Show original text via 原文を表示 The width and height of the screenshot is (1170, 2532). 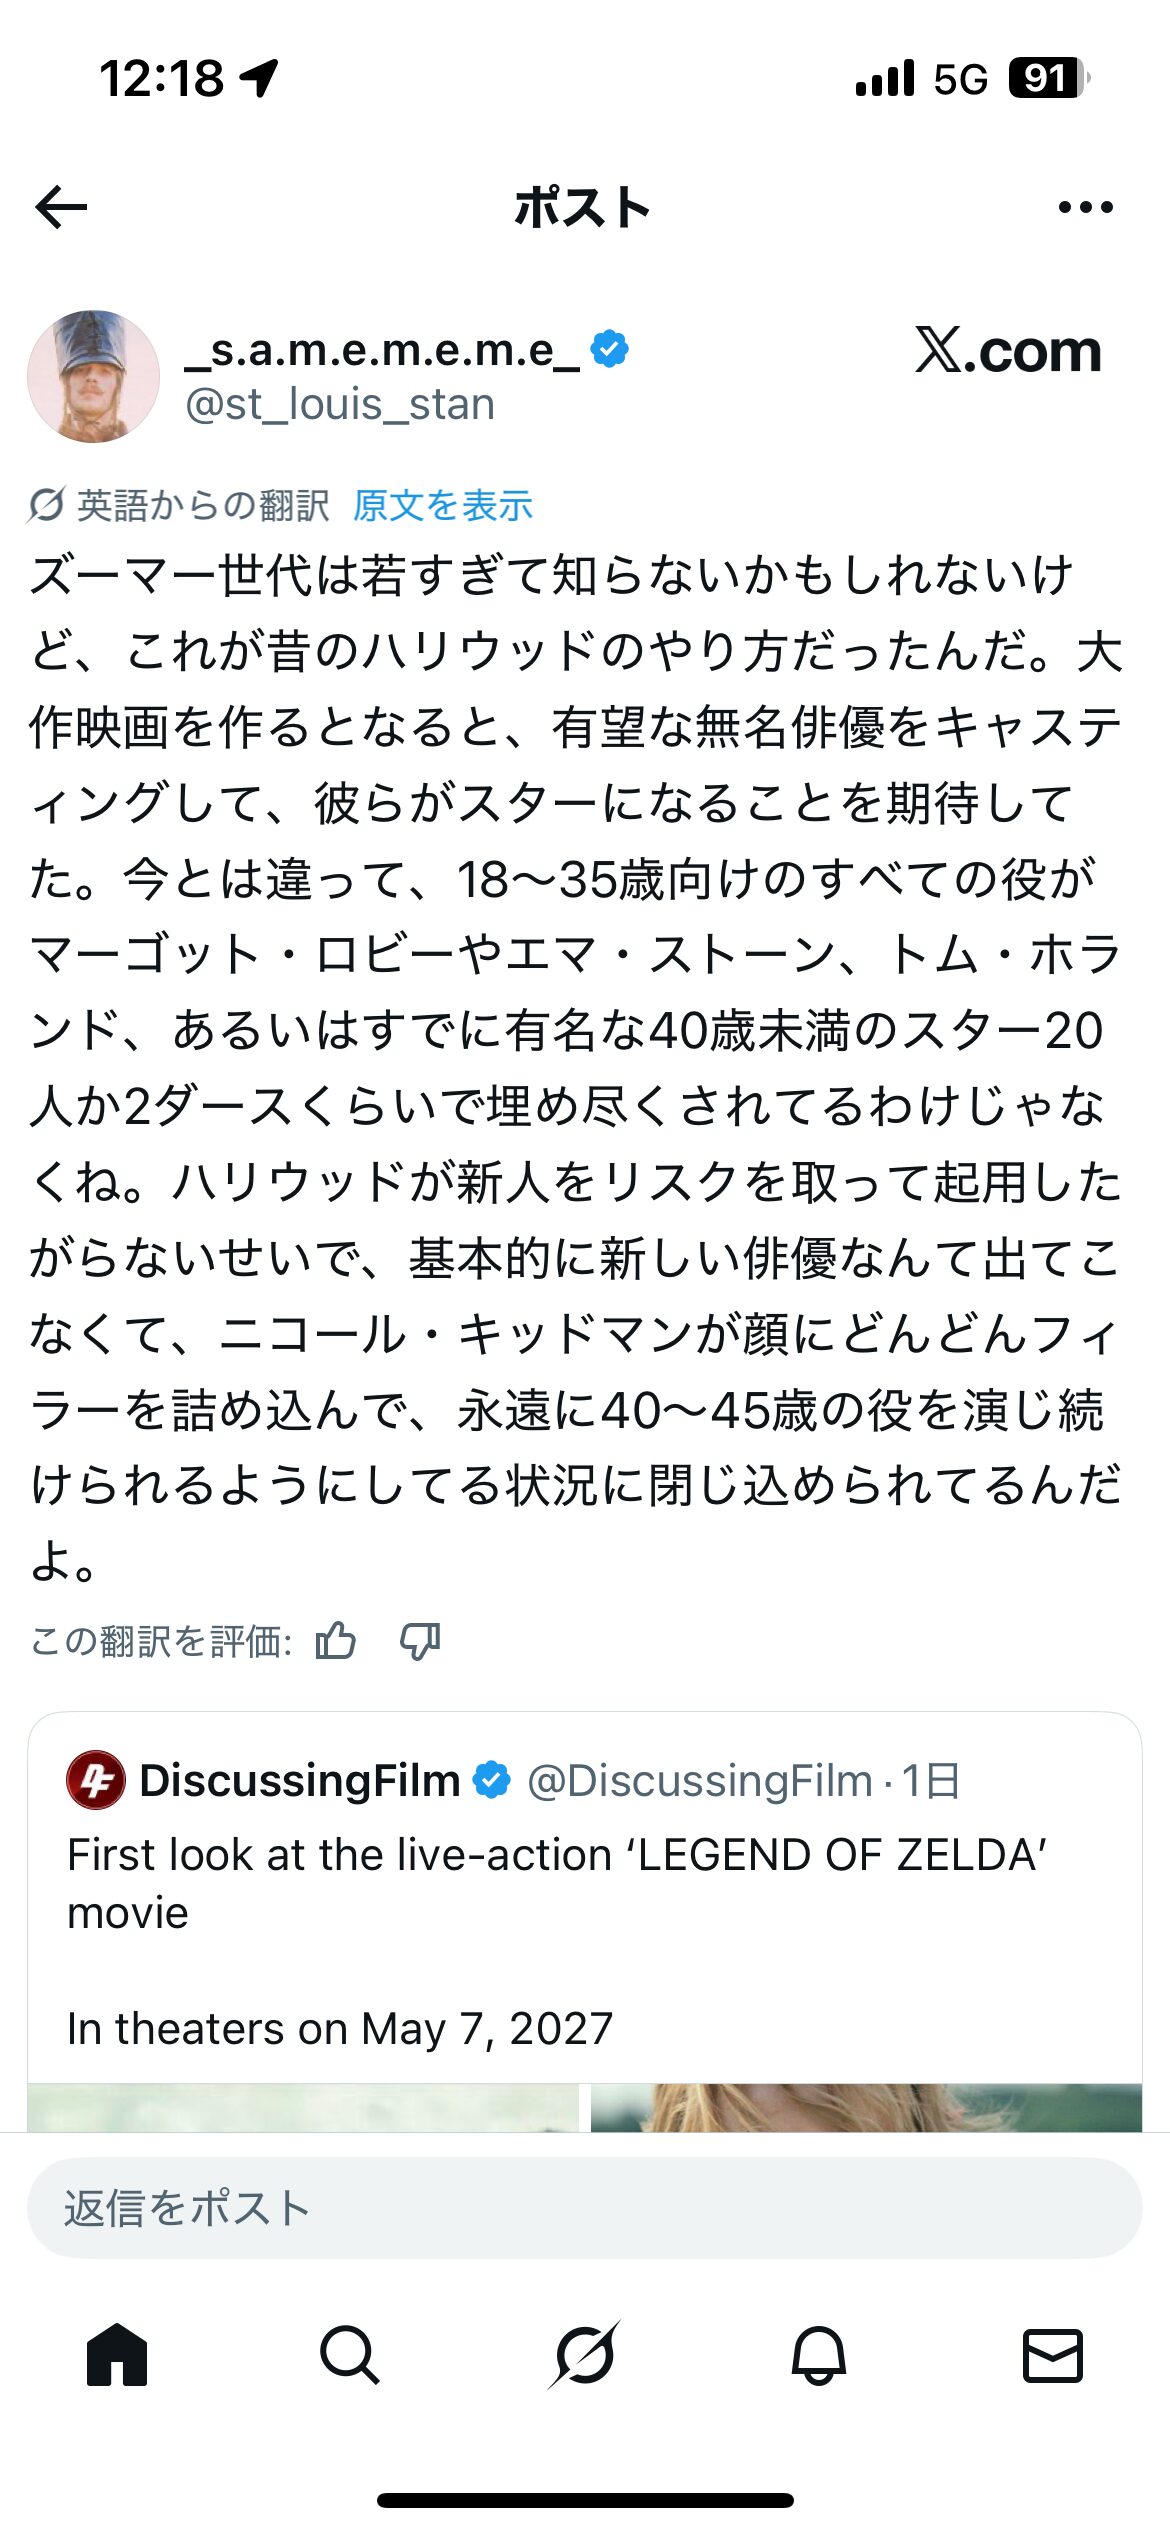pos(443,506)
